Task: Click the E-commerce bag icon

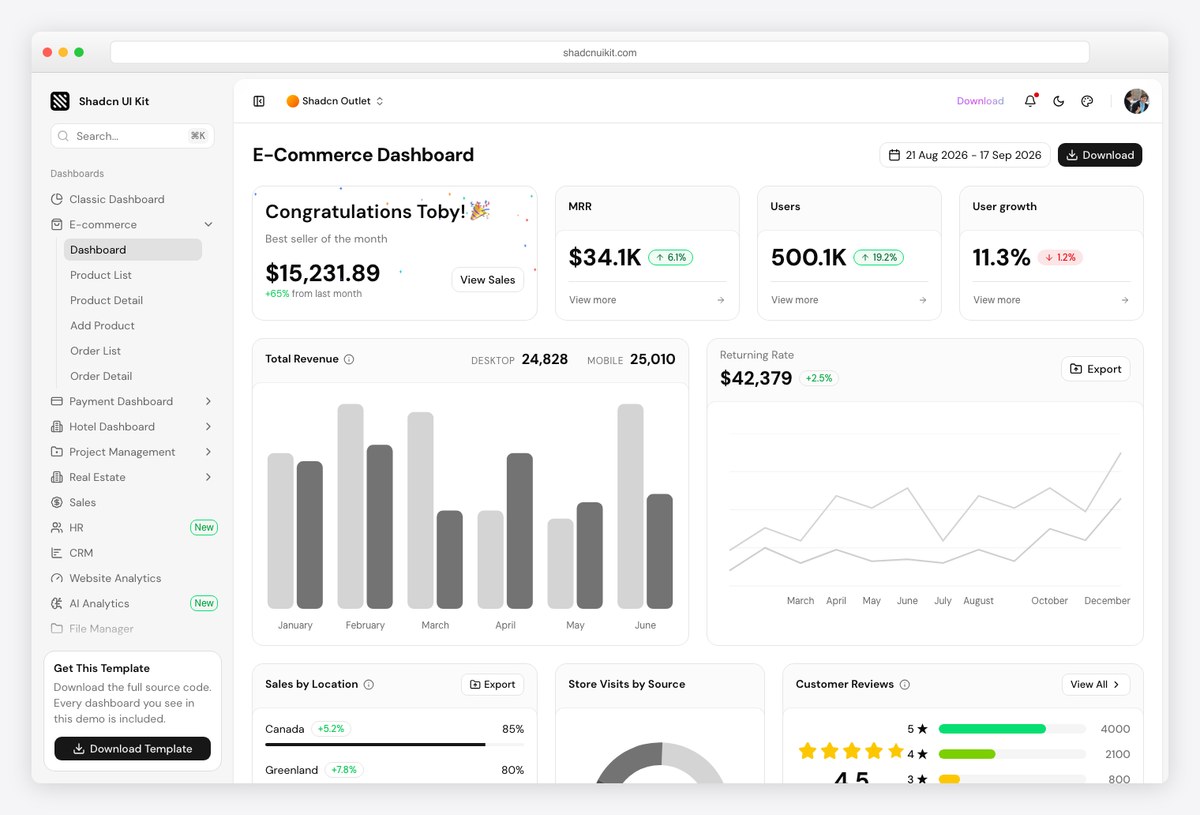Action: tap(57, 224)
